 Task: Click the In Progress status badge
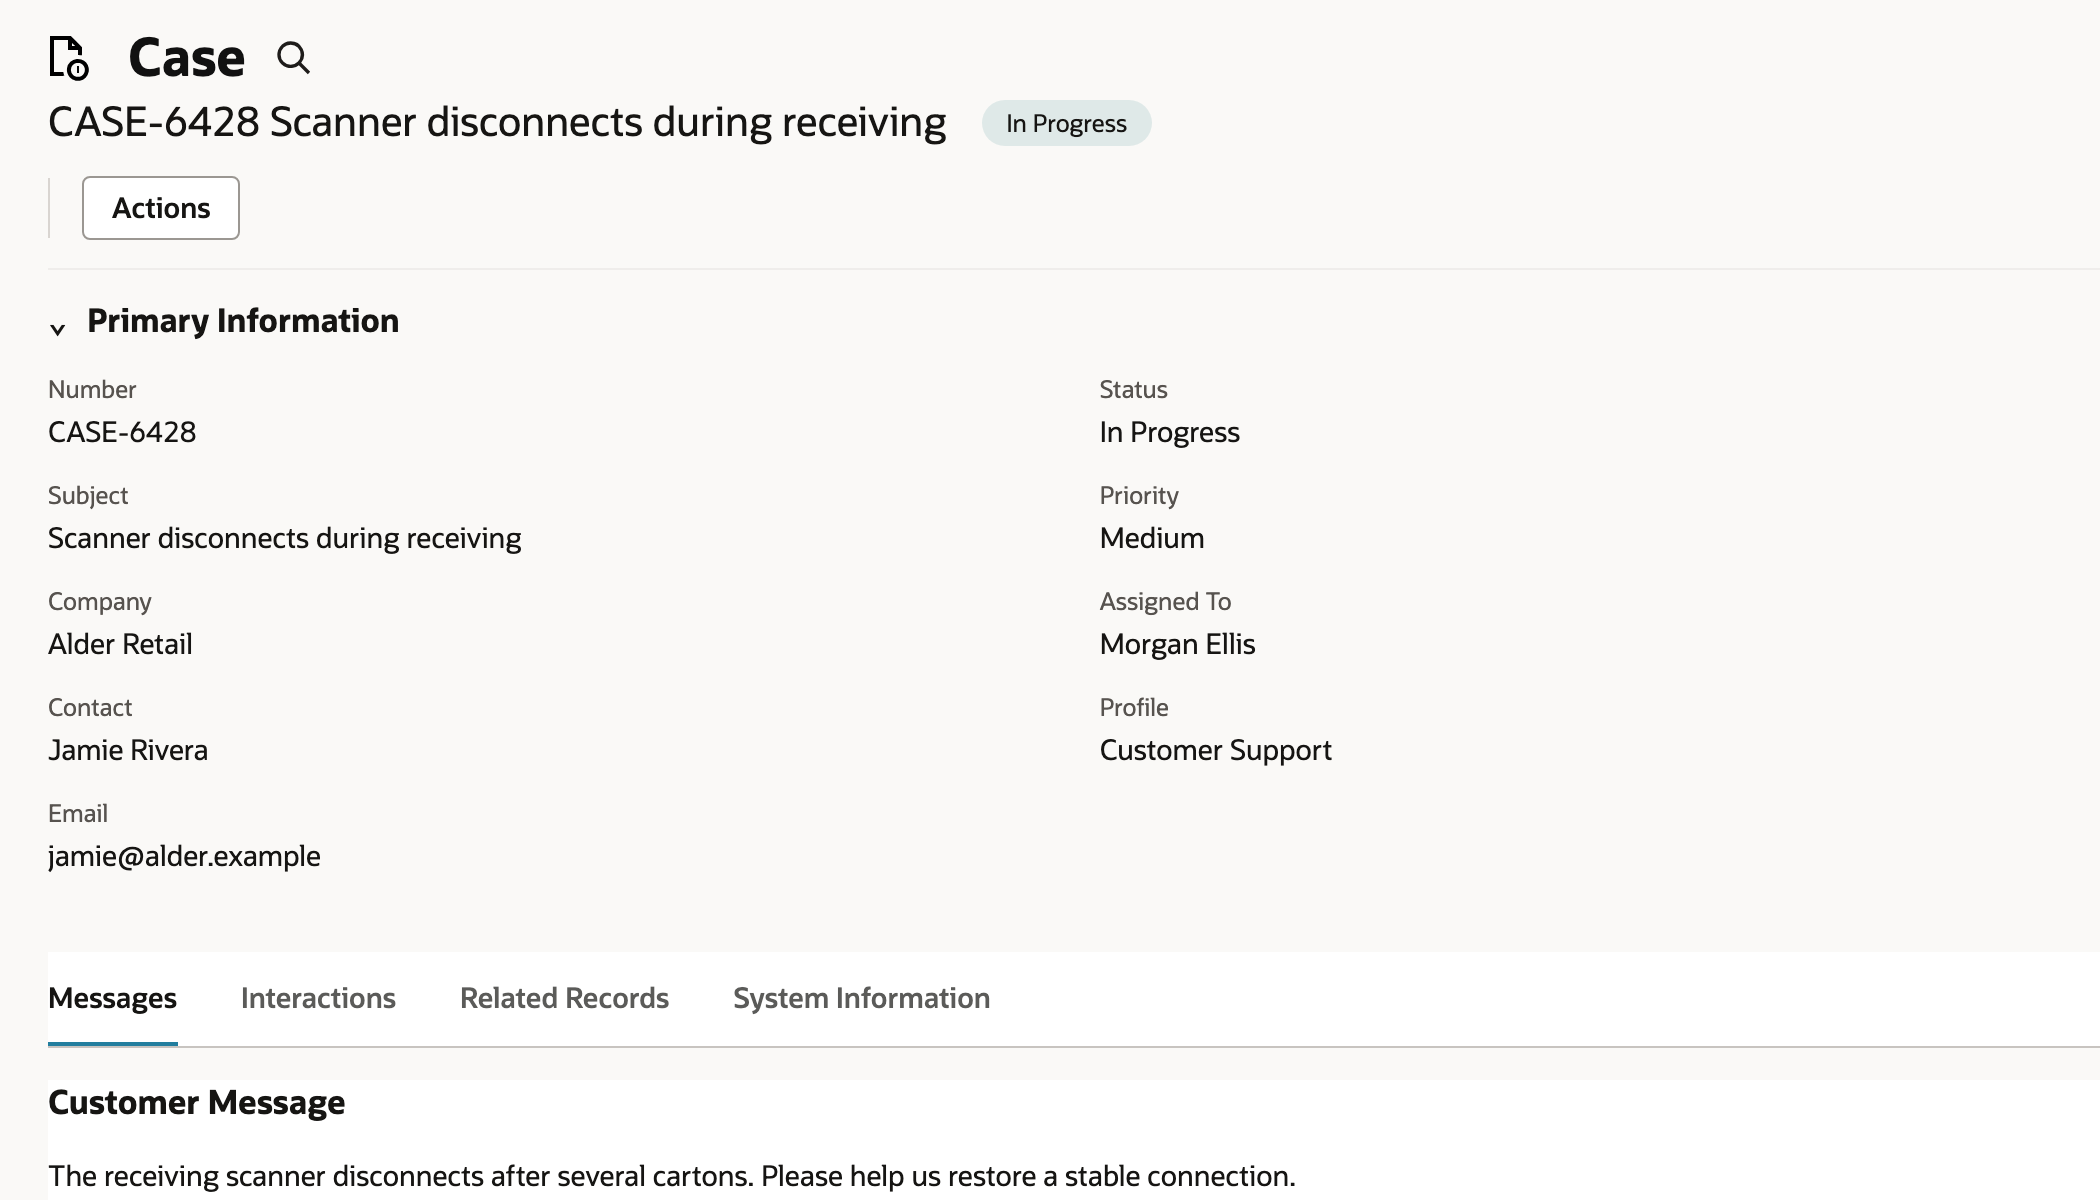(x=1066, y=123)
